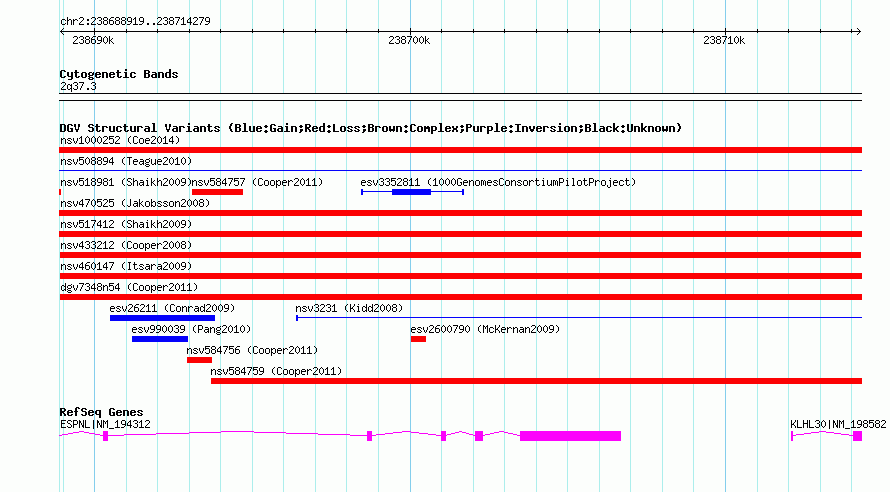Select the red nsv460147 loss bar
This screenshot has height=492, width=890.
pyautogui.click(x=460, y=276)
